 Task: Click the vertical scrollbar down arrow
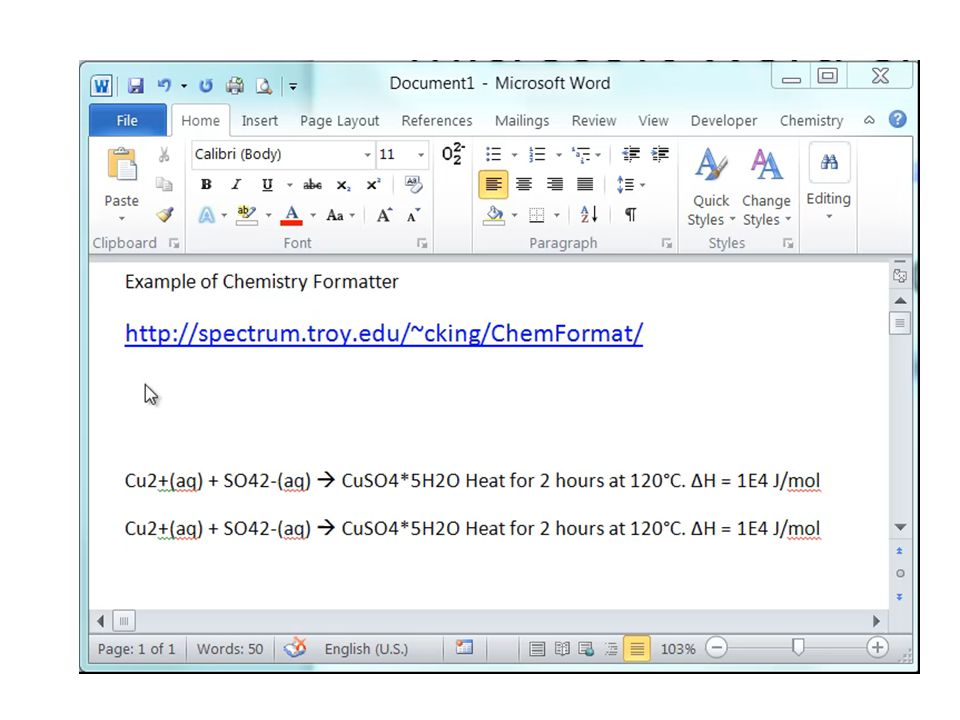pyautogui.click(x=900, y=527)
